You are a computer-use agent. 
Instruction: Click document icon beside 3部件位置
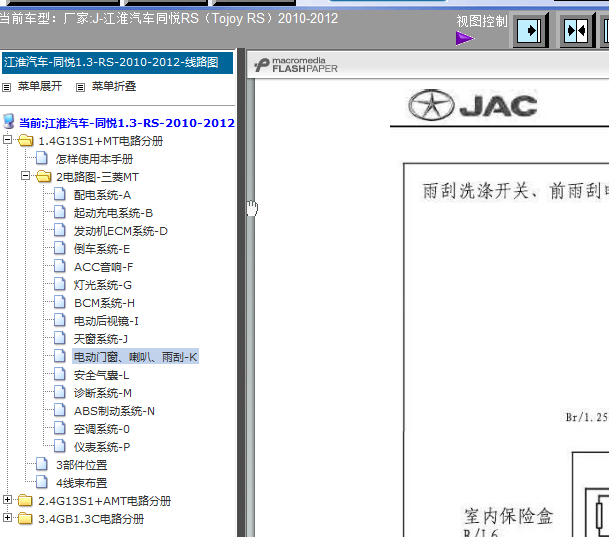tap(42, 464)
